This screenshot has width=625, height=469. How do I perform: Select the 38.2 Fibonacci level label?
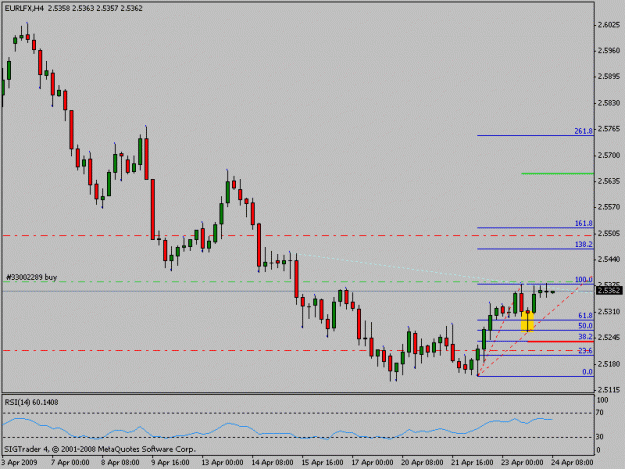pos(586,337)
